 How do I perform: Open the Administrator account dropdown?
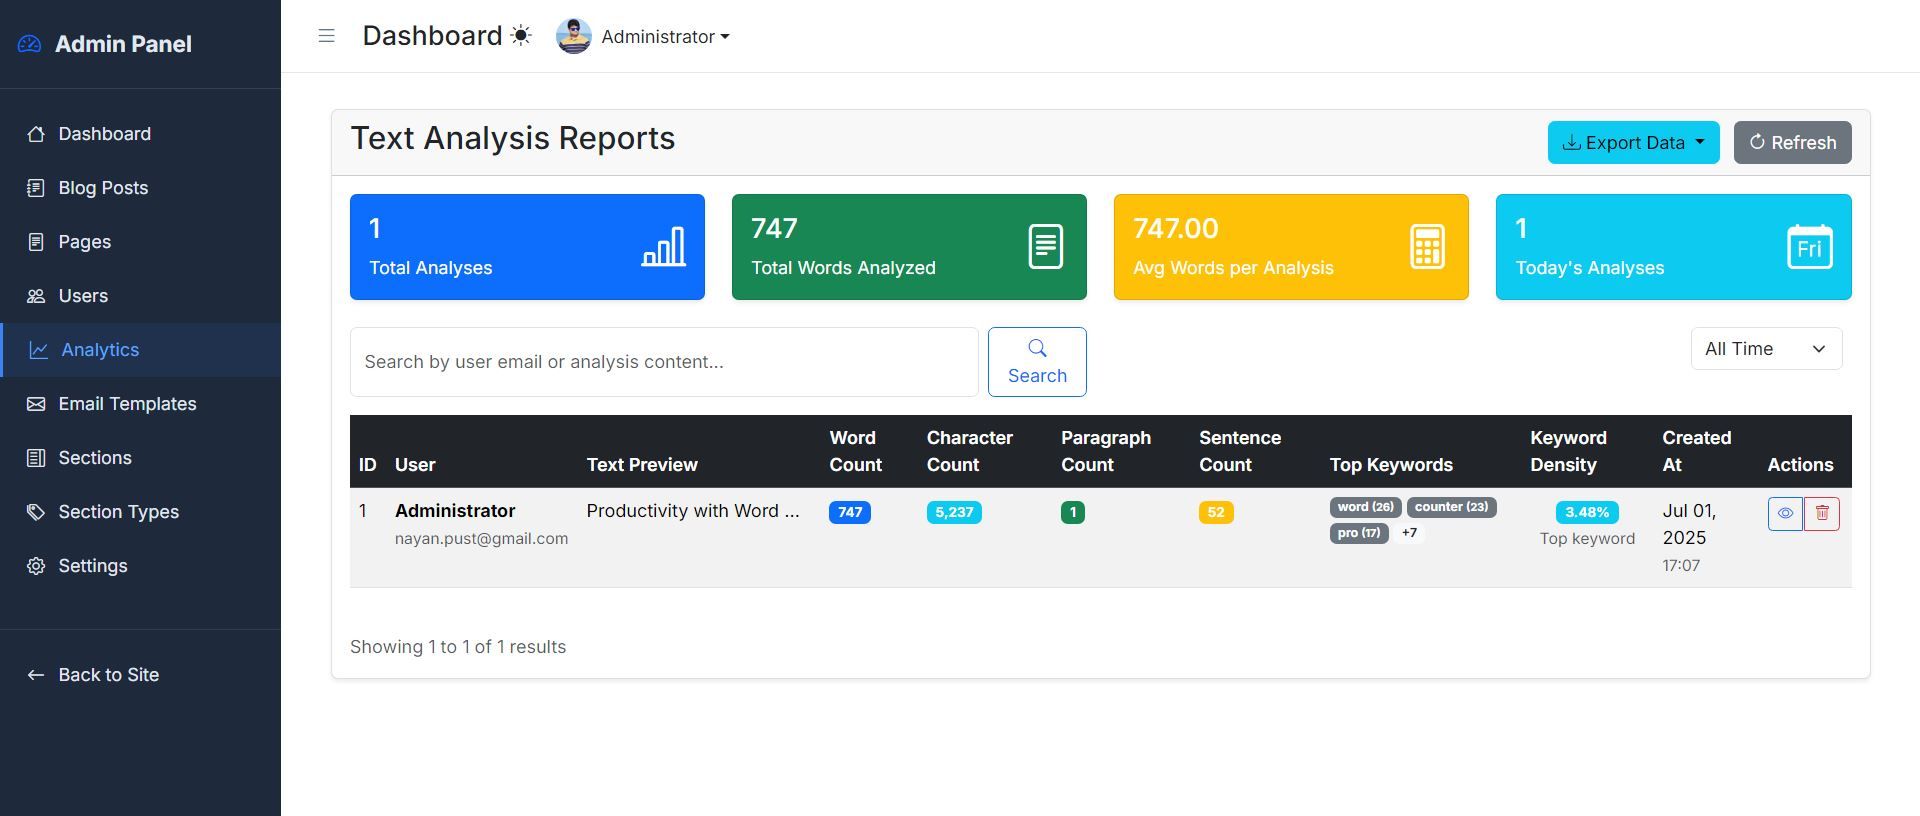pos(665,37)
